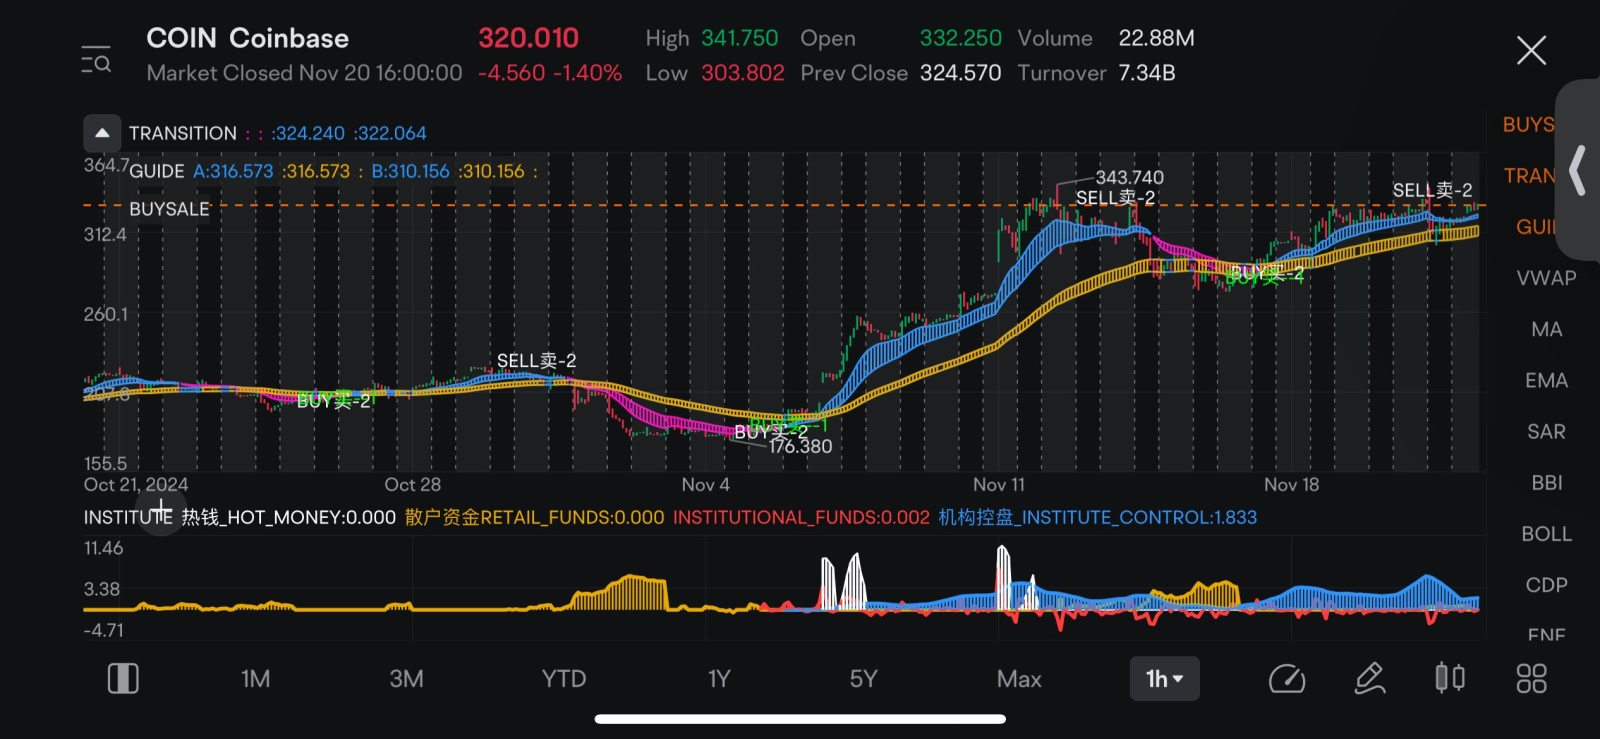
Task: Click the Turnover value 7.34B
Action: 1147,73
